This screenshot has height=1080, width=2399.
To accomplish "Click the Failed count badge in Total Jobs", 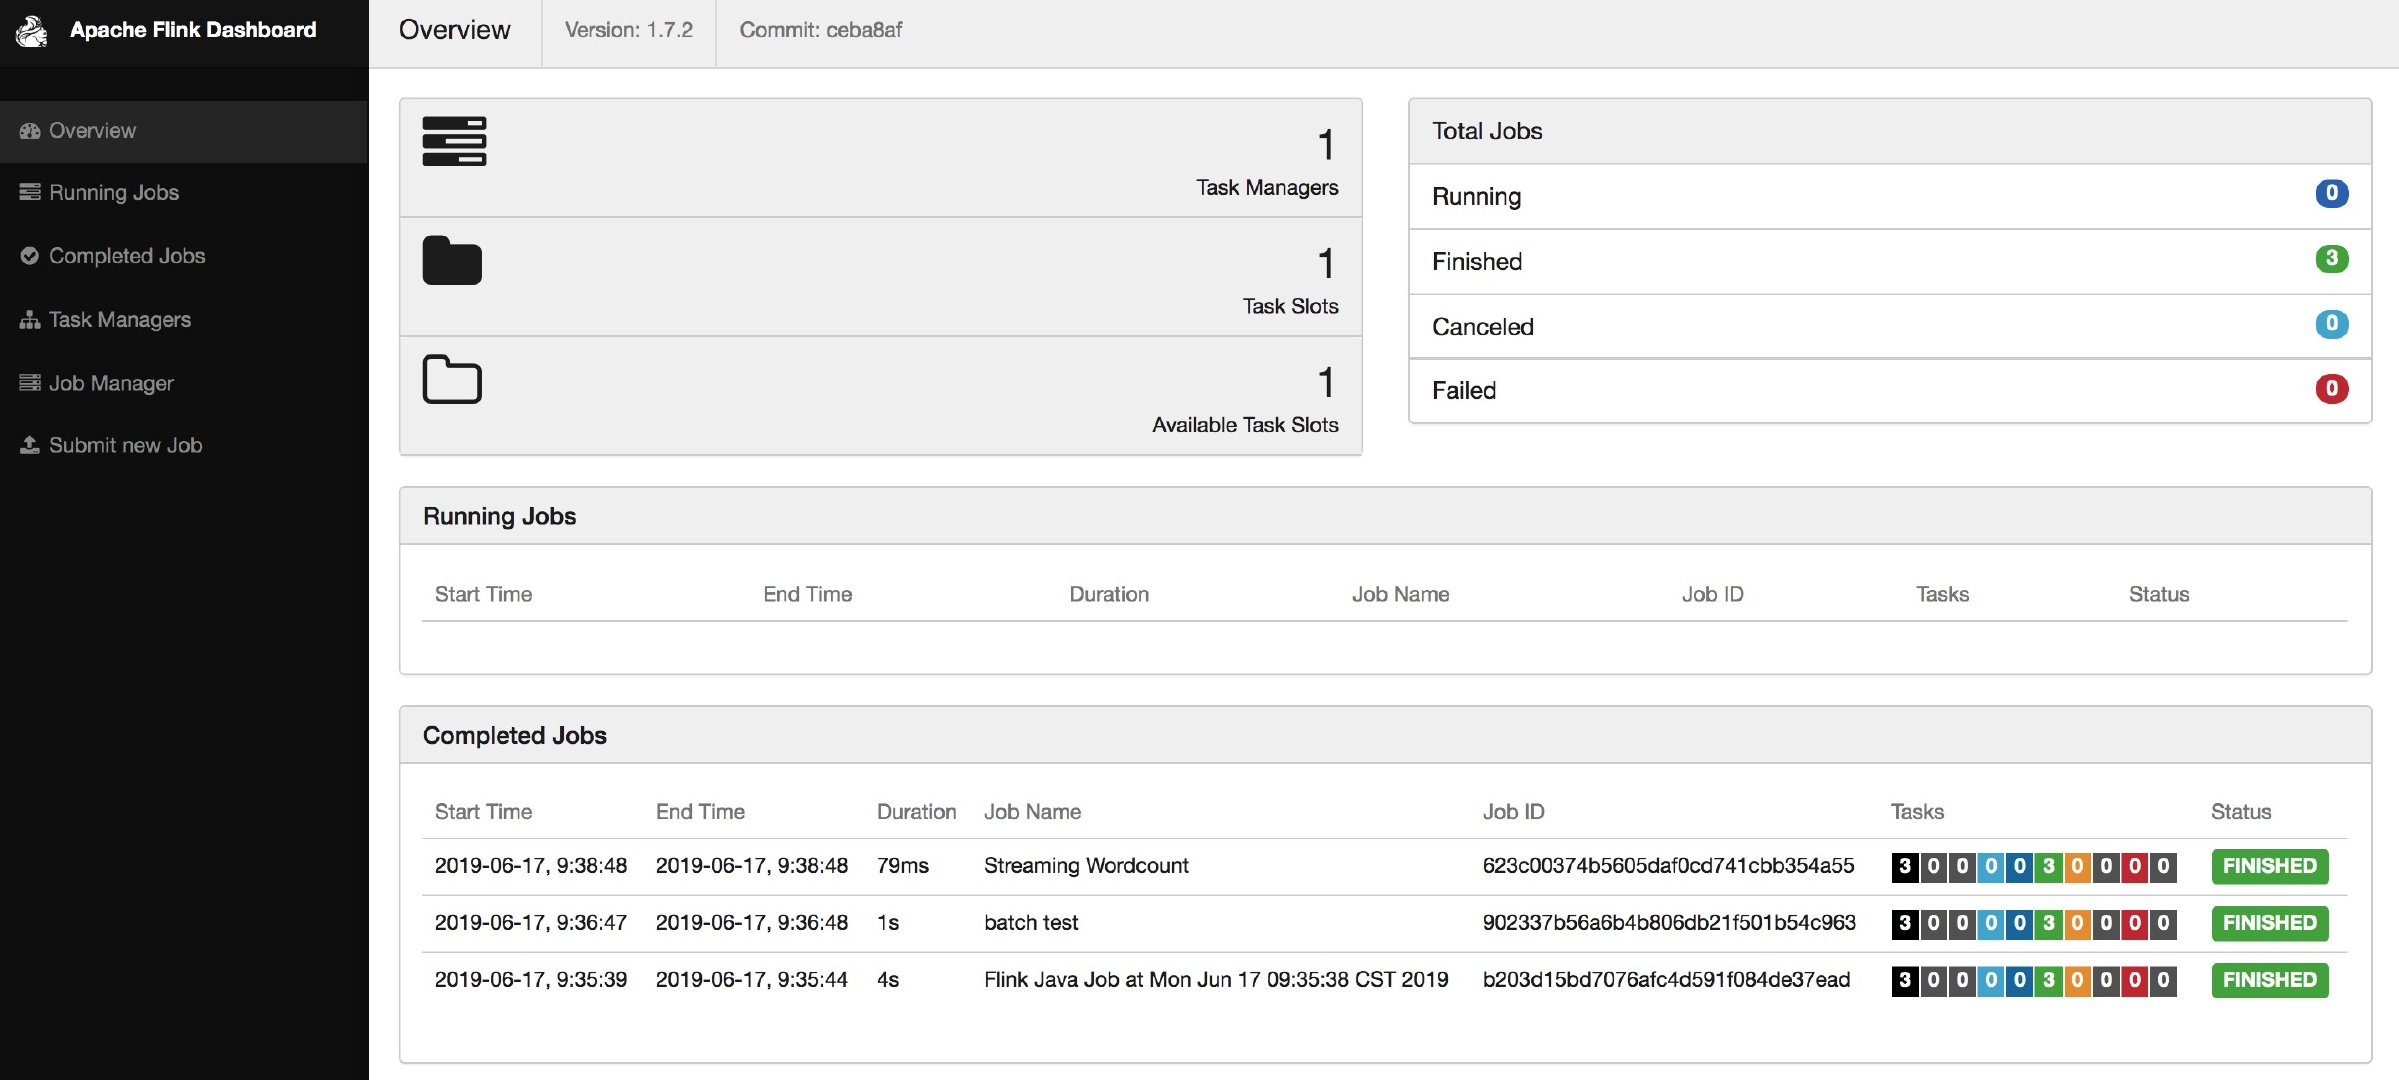I will tap(2332, 388).
